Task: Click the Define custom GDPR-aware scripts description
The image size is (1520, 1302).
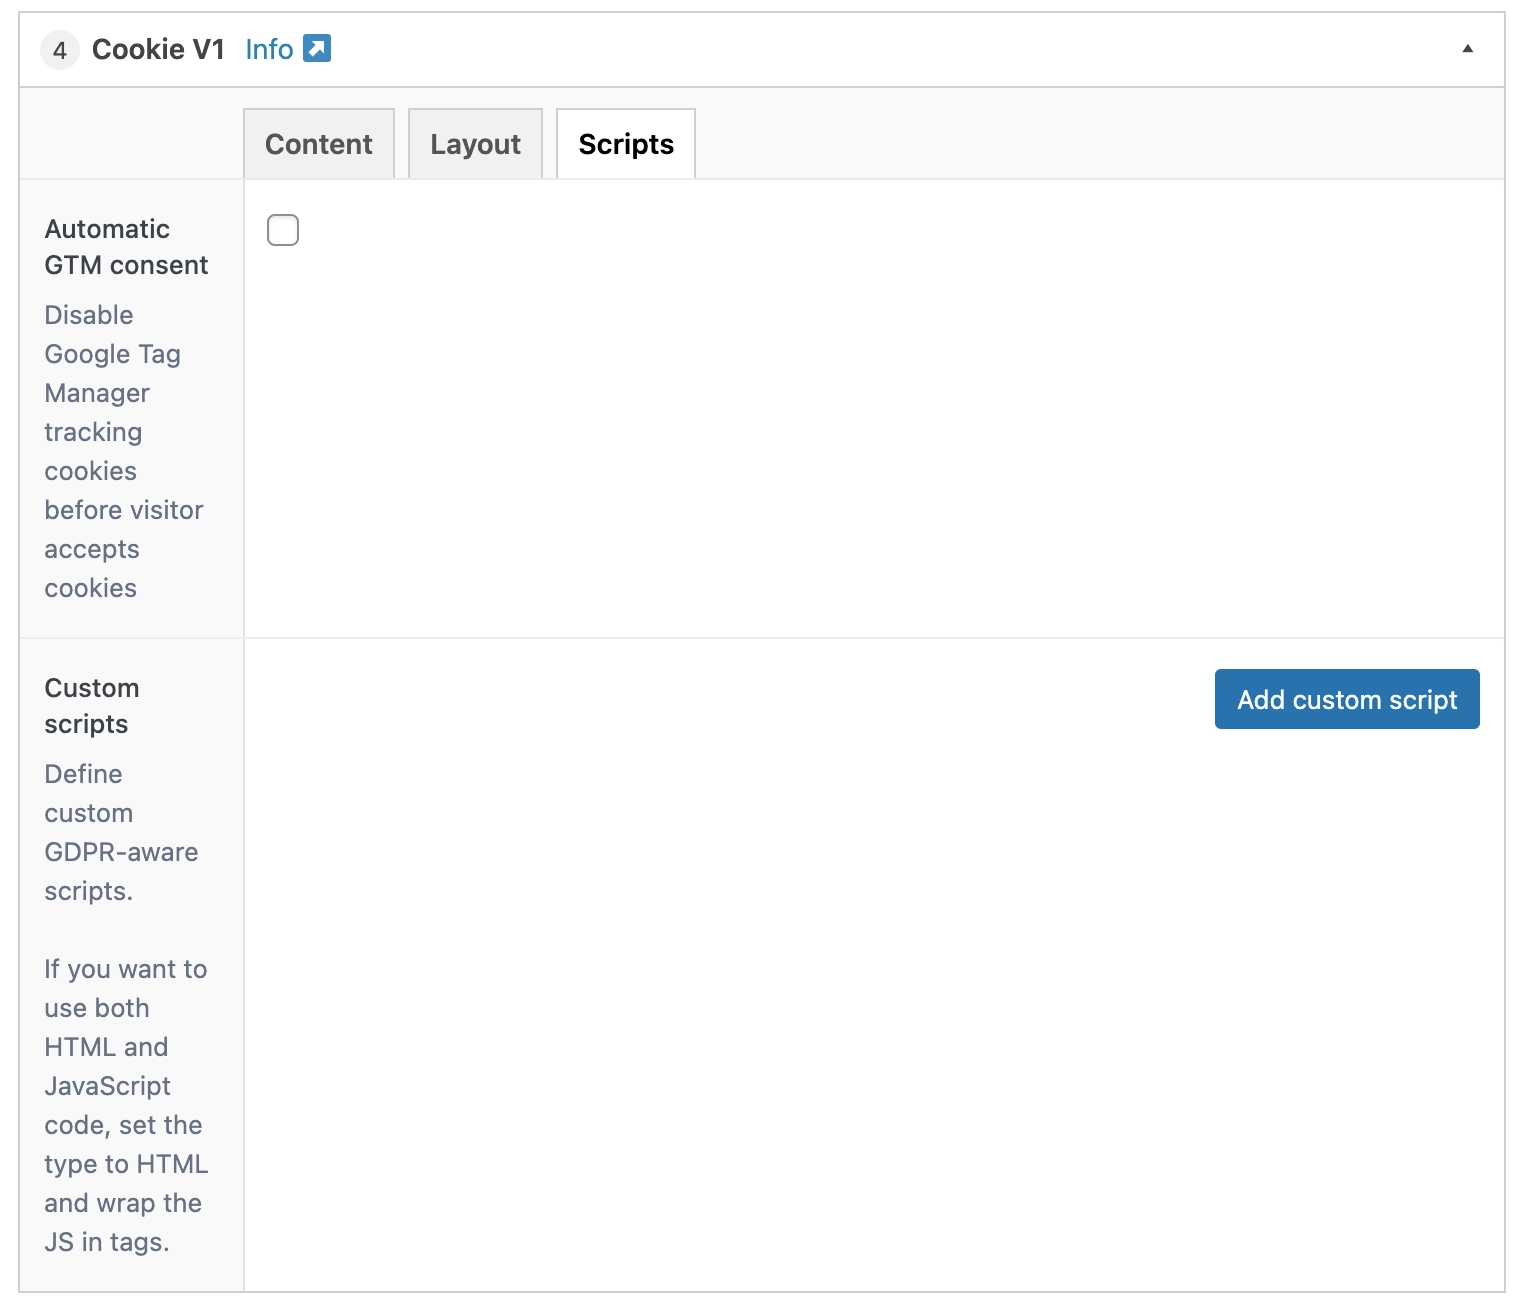Action: 121,832
